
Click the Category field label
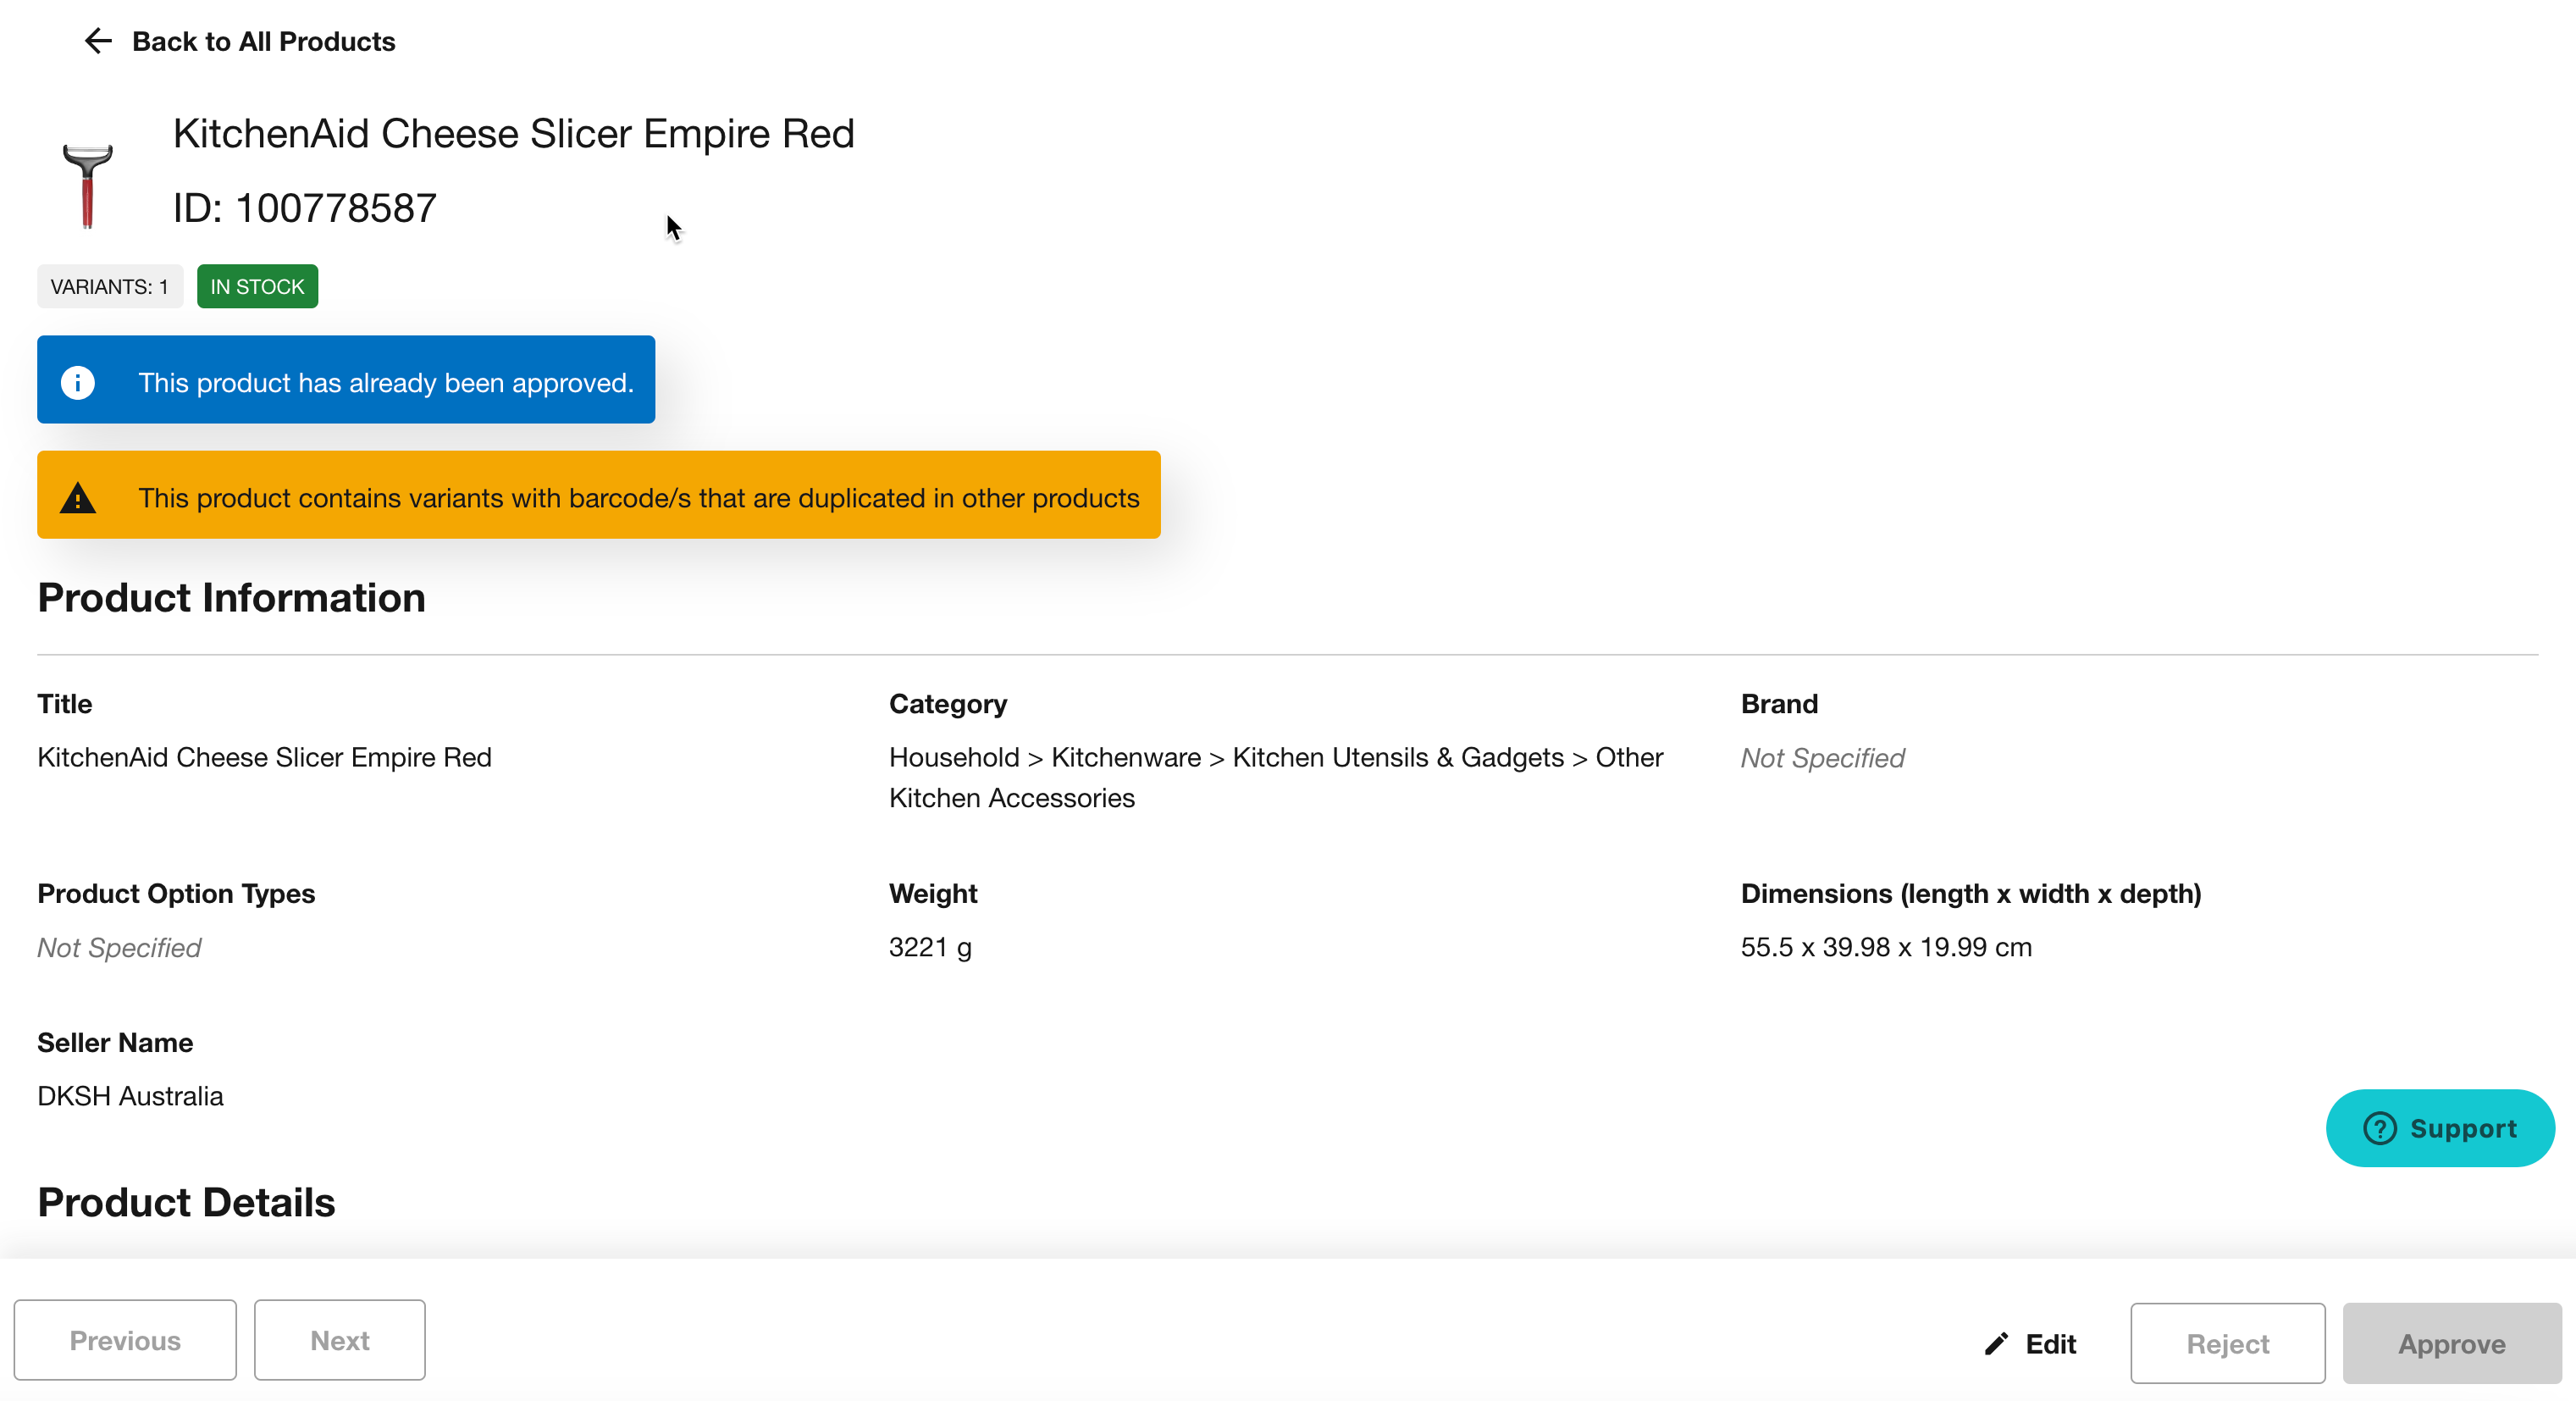click(948, 704)
